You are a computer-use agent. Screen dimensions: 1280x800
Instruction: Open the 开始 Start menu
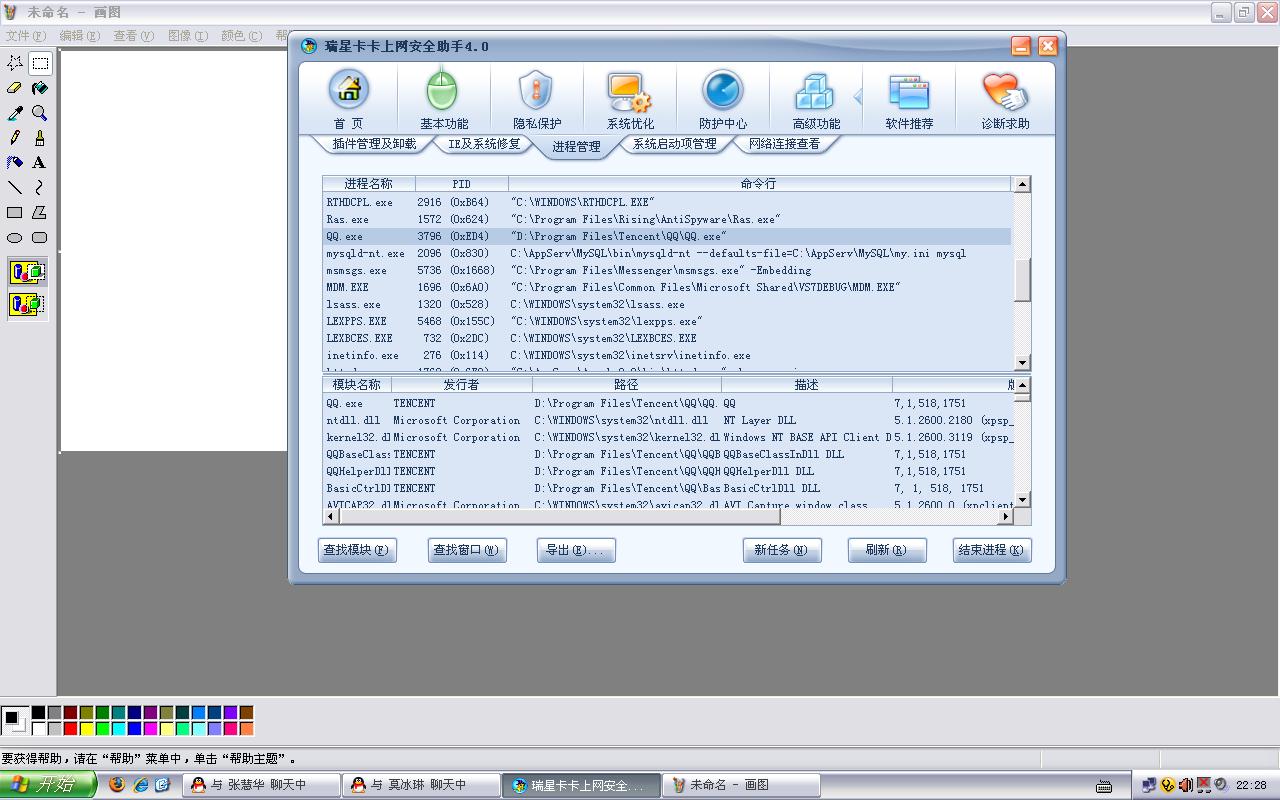tap(49, 785)
